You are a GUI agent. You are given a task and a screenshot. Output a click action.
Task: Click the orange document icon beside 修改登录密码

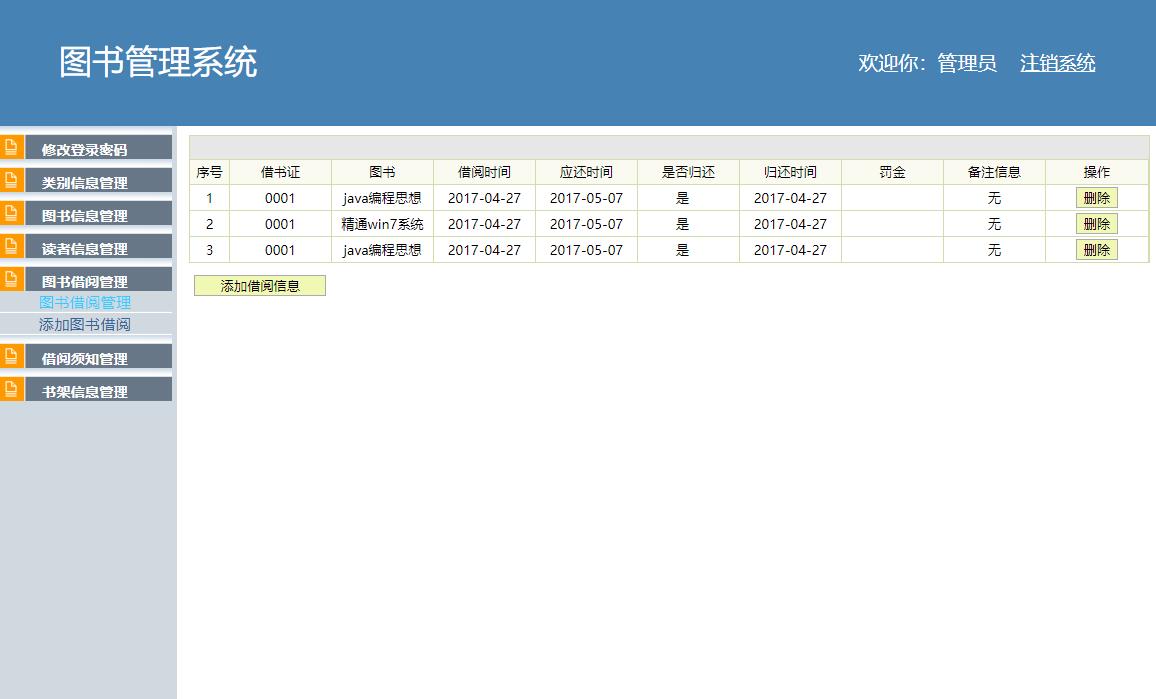(x=9, y=147)
